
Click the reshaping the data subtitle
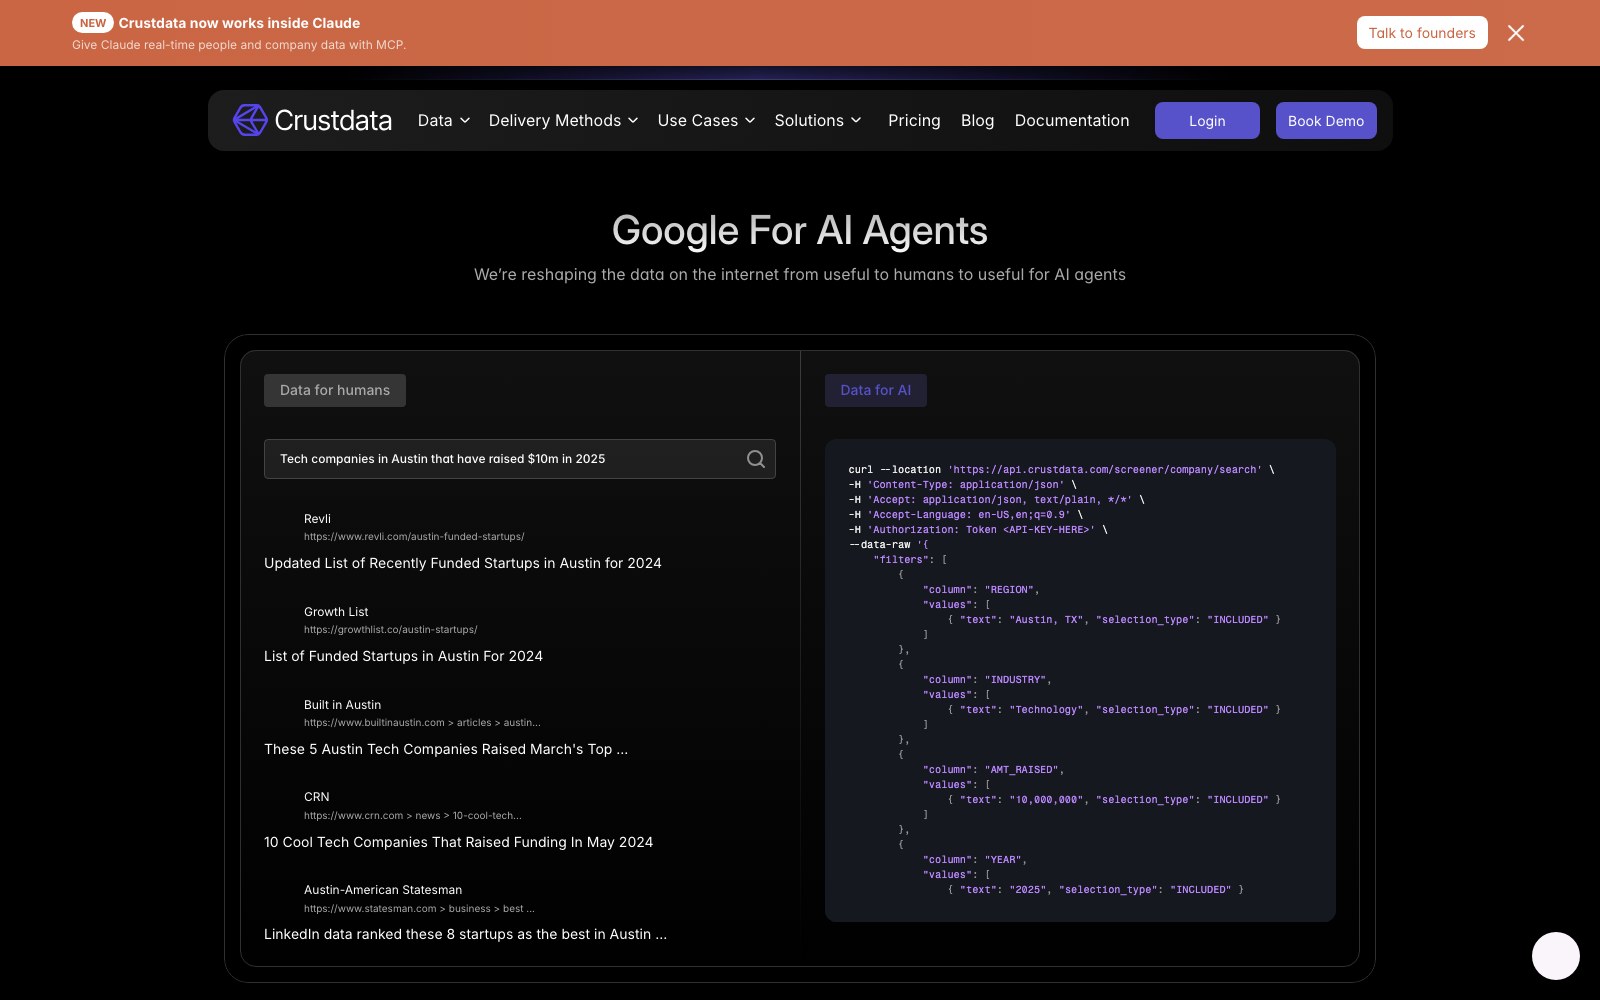coord(800,274)
